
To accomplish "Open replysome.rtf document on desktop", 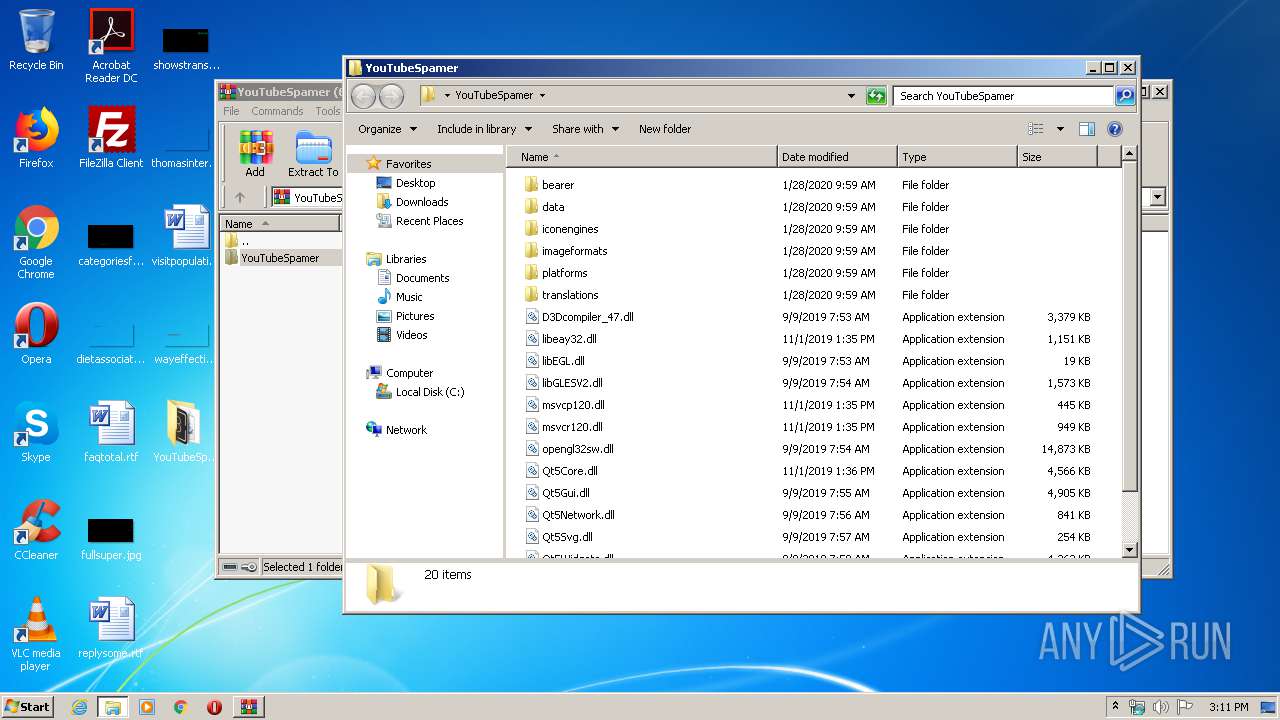I will (x=111, y=628).
